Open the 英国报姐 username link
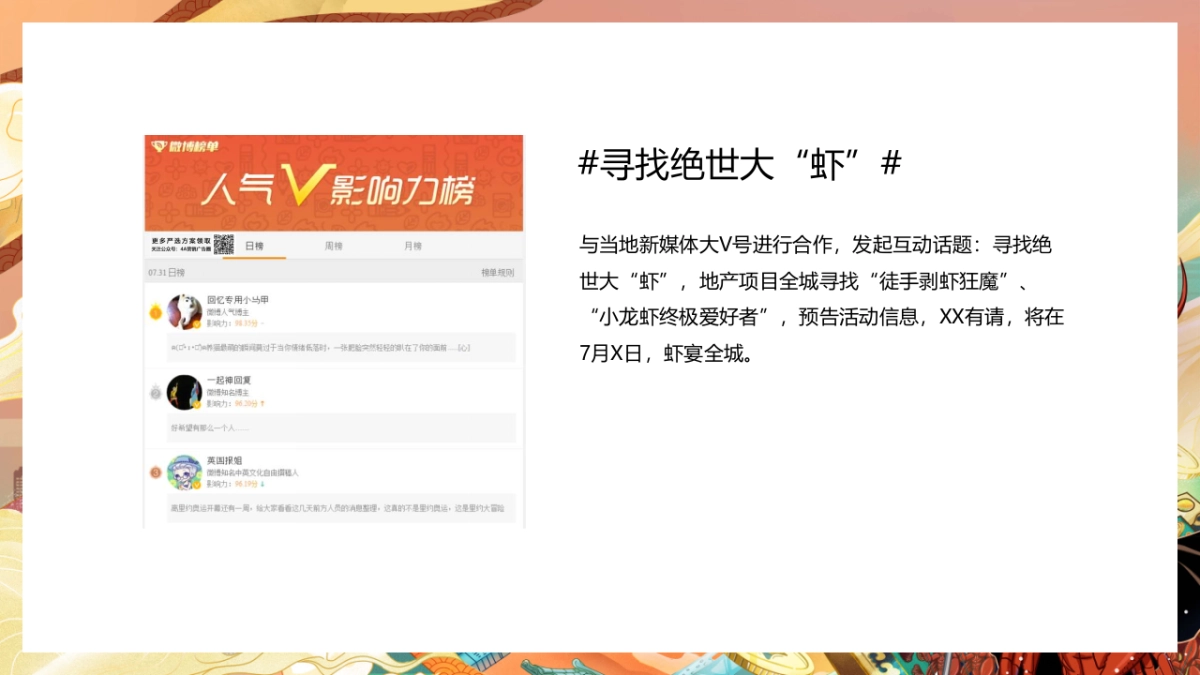 pyautogui.click(x=224, y=460)
